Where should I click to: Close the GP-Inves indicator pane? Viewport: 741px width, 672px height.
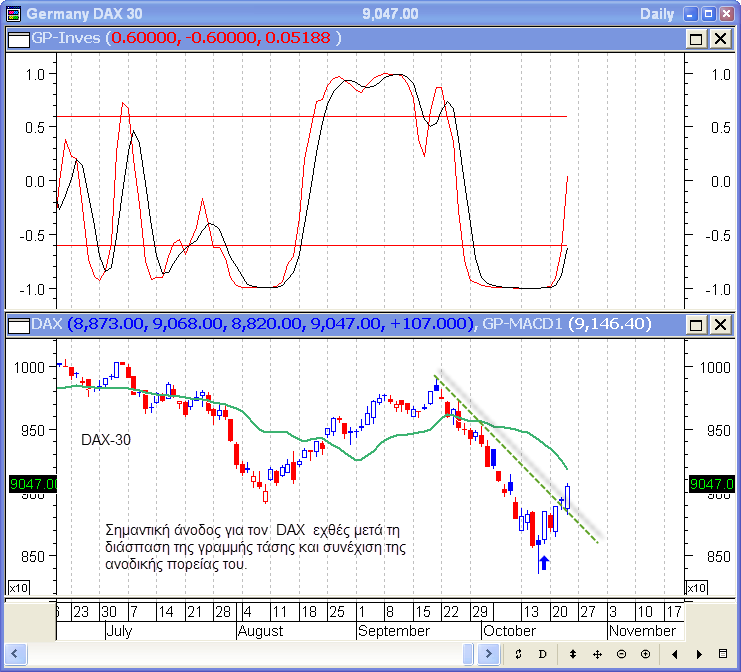719,38
